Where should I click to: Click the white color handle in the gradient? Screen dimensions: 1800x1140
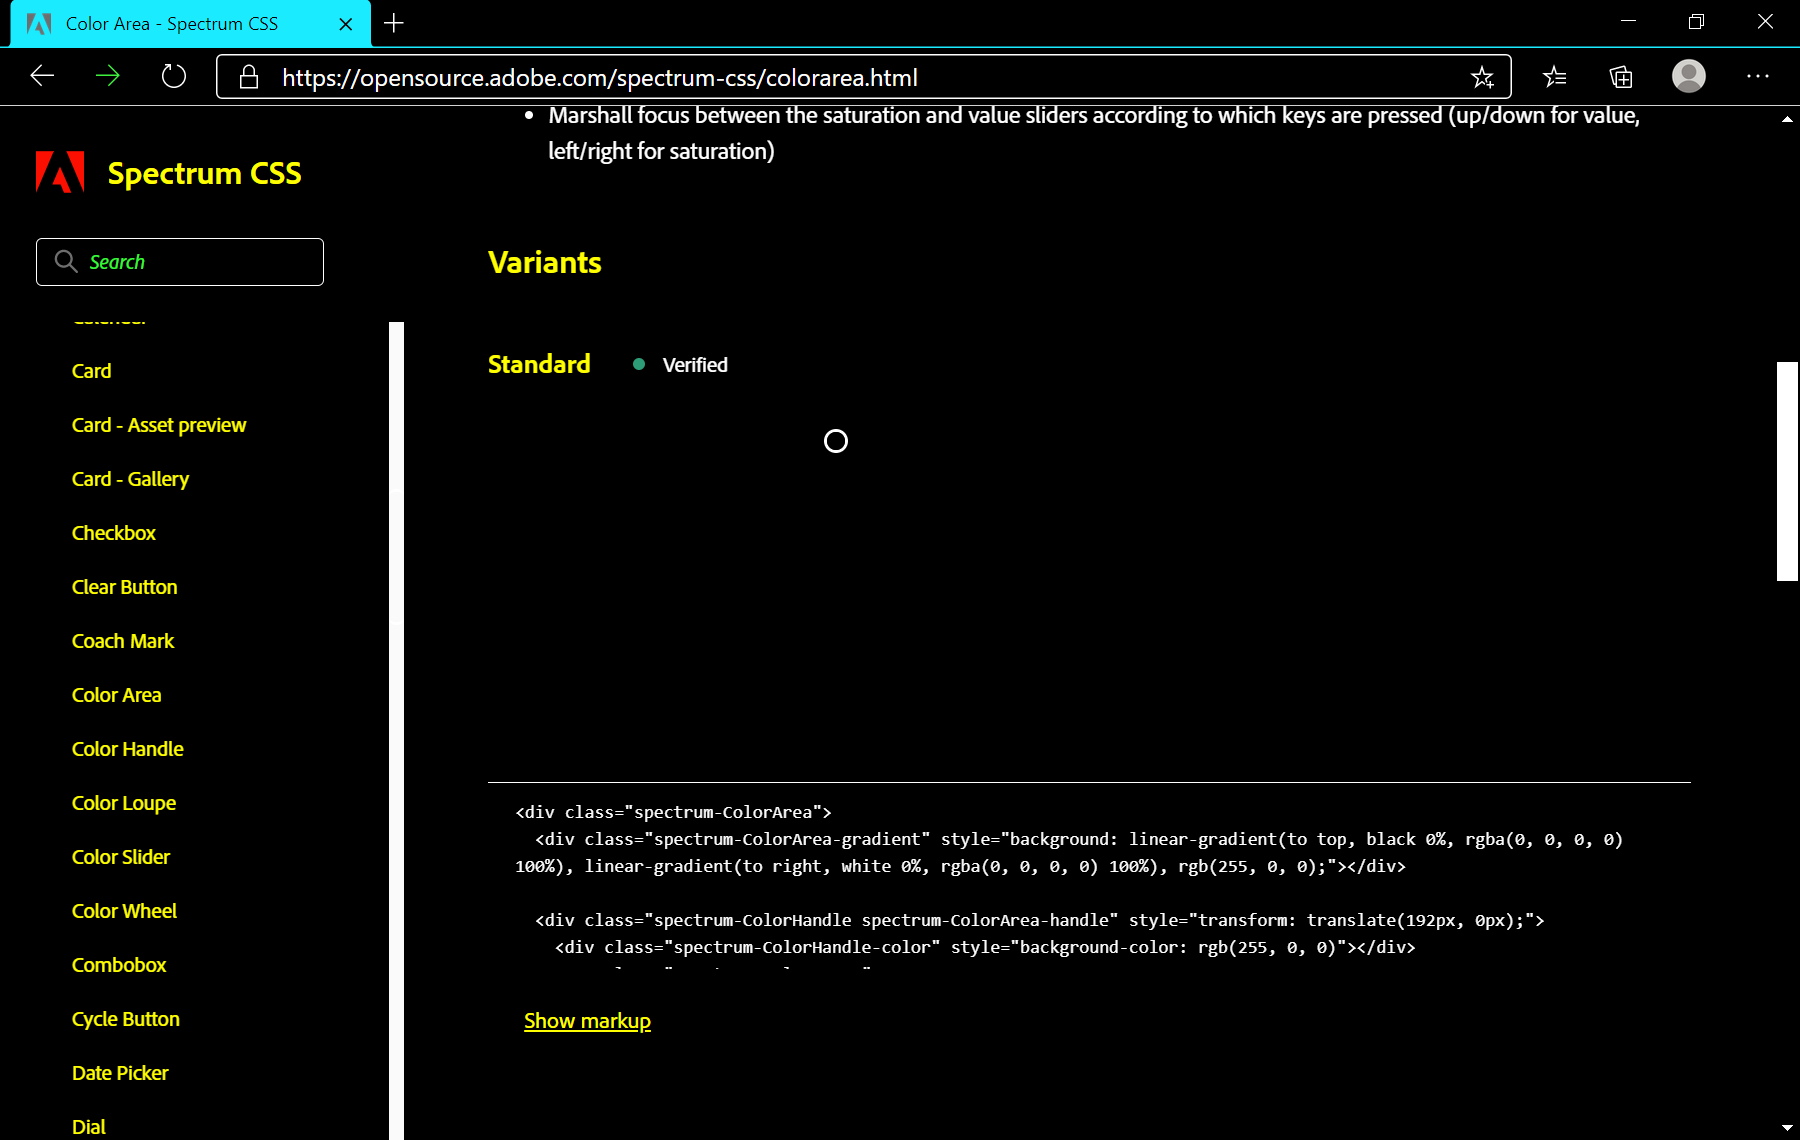pos(836,441)
